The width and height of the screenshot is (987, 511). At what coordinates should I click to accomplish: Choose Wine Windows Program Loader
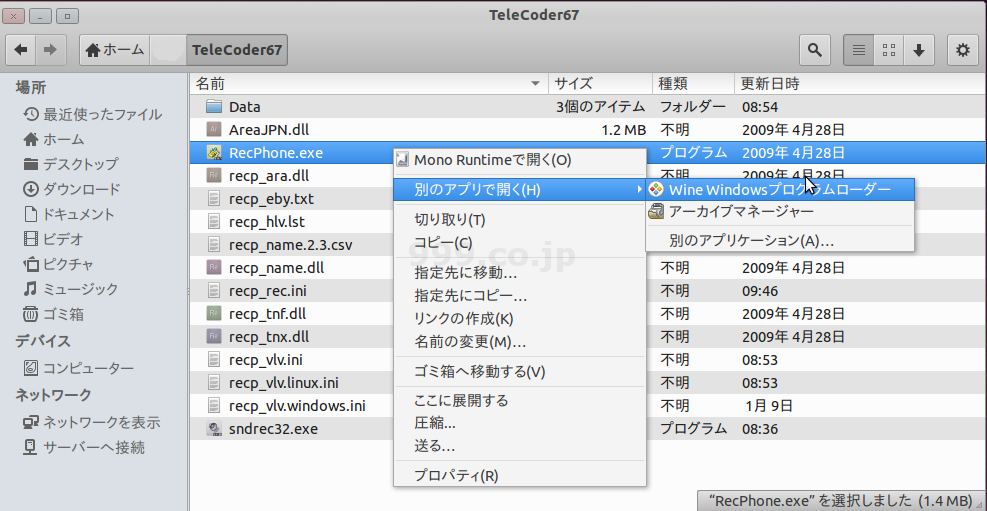click(780, 189)
